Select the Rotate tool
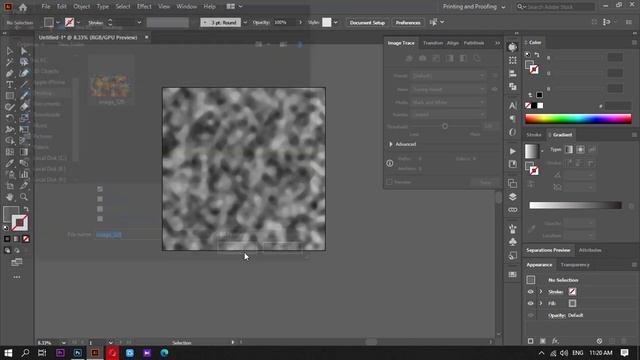This screenshot has width=640, height=360. [x=9, y=118]
